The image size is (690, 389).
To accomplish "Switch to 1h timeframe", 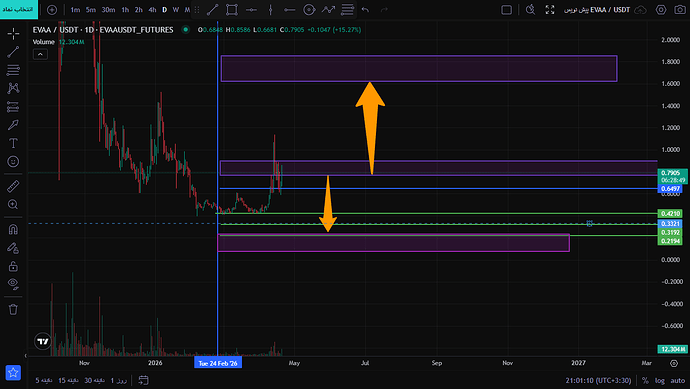I will (x=125, y=10).
